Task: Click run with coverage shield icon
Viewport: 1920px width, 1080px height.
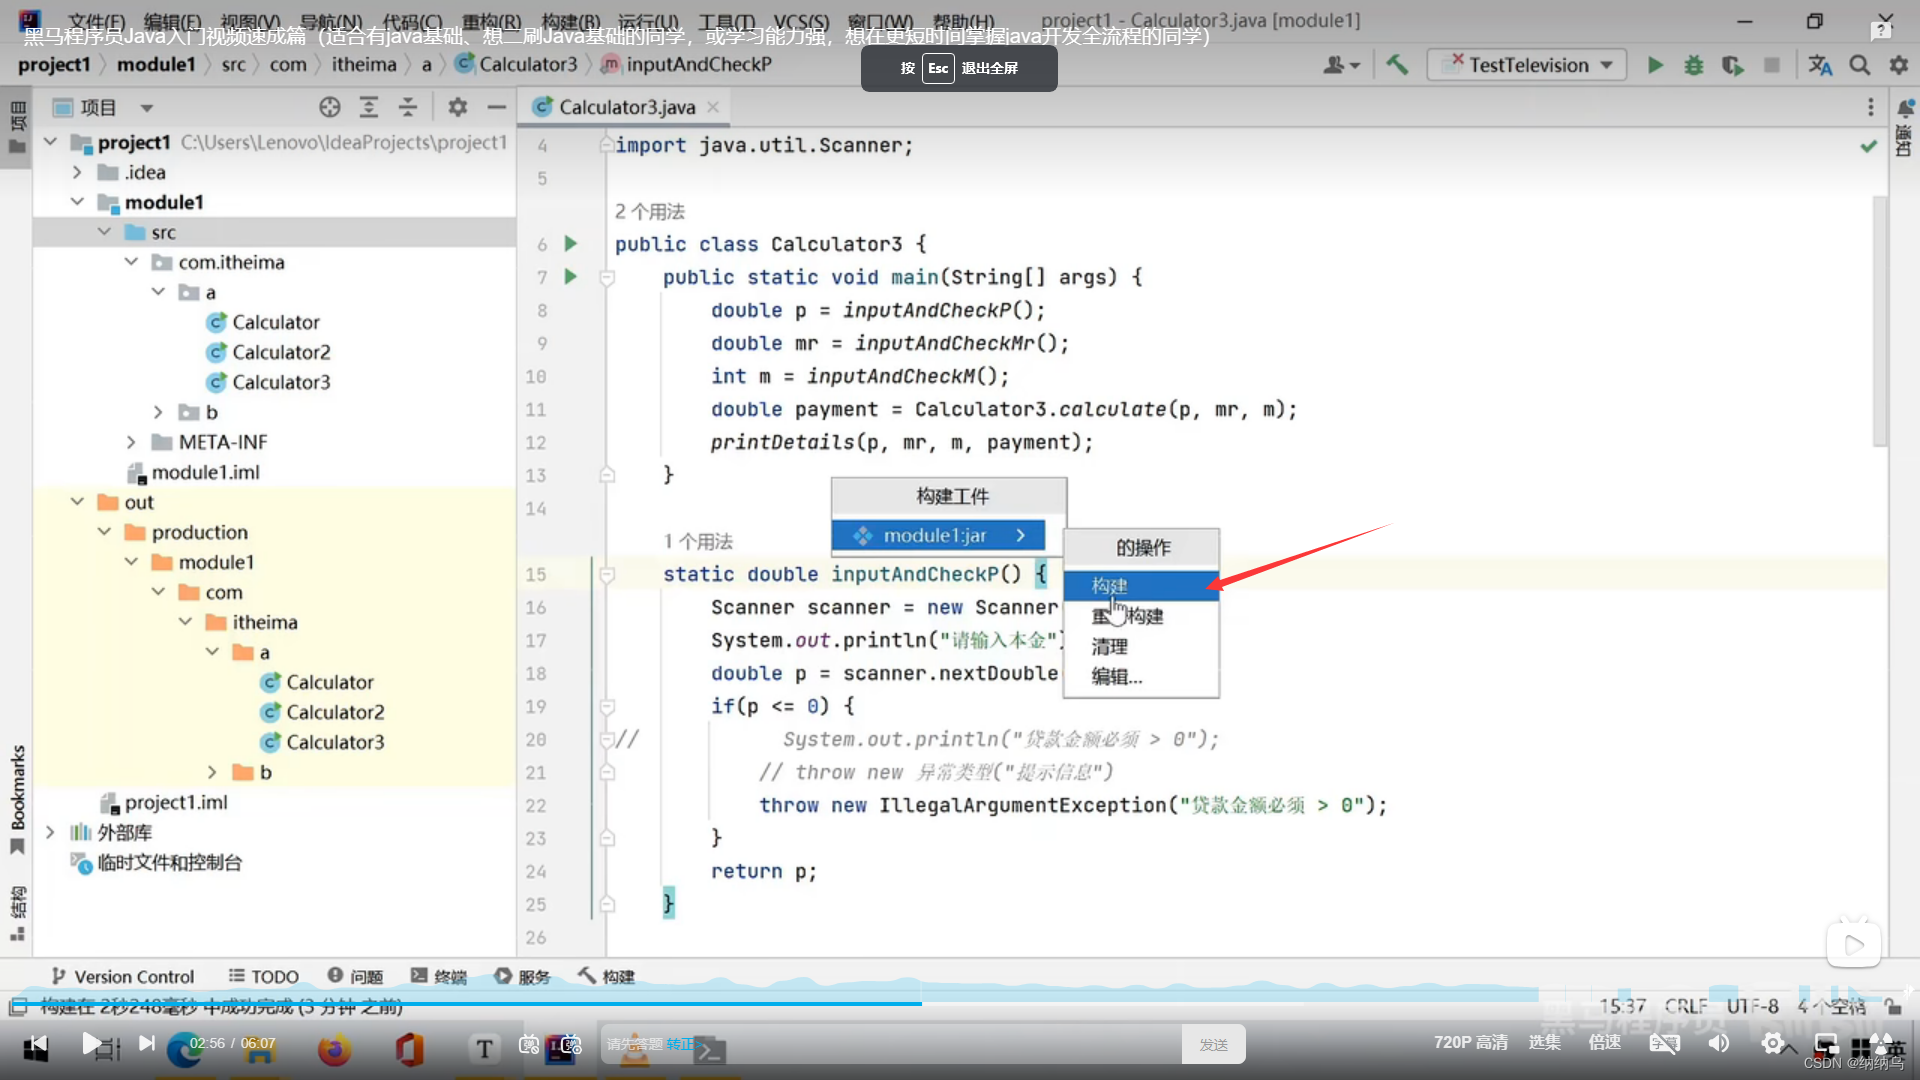Action: (1732, 65)
